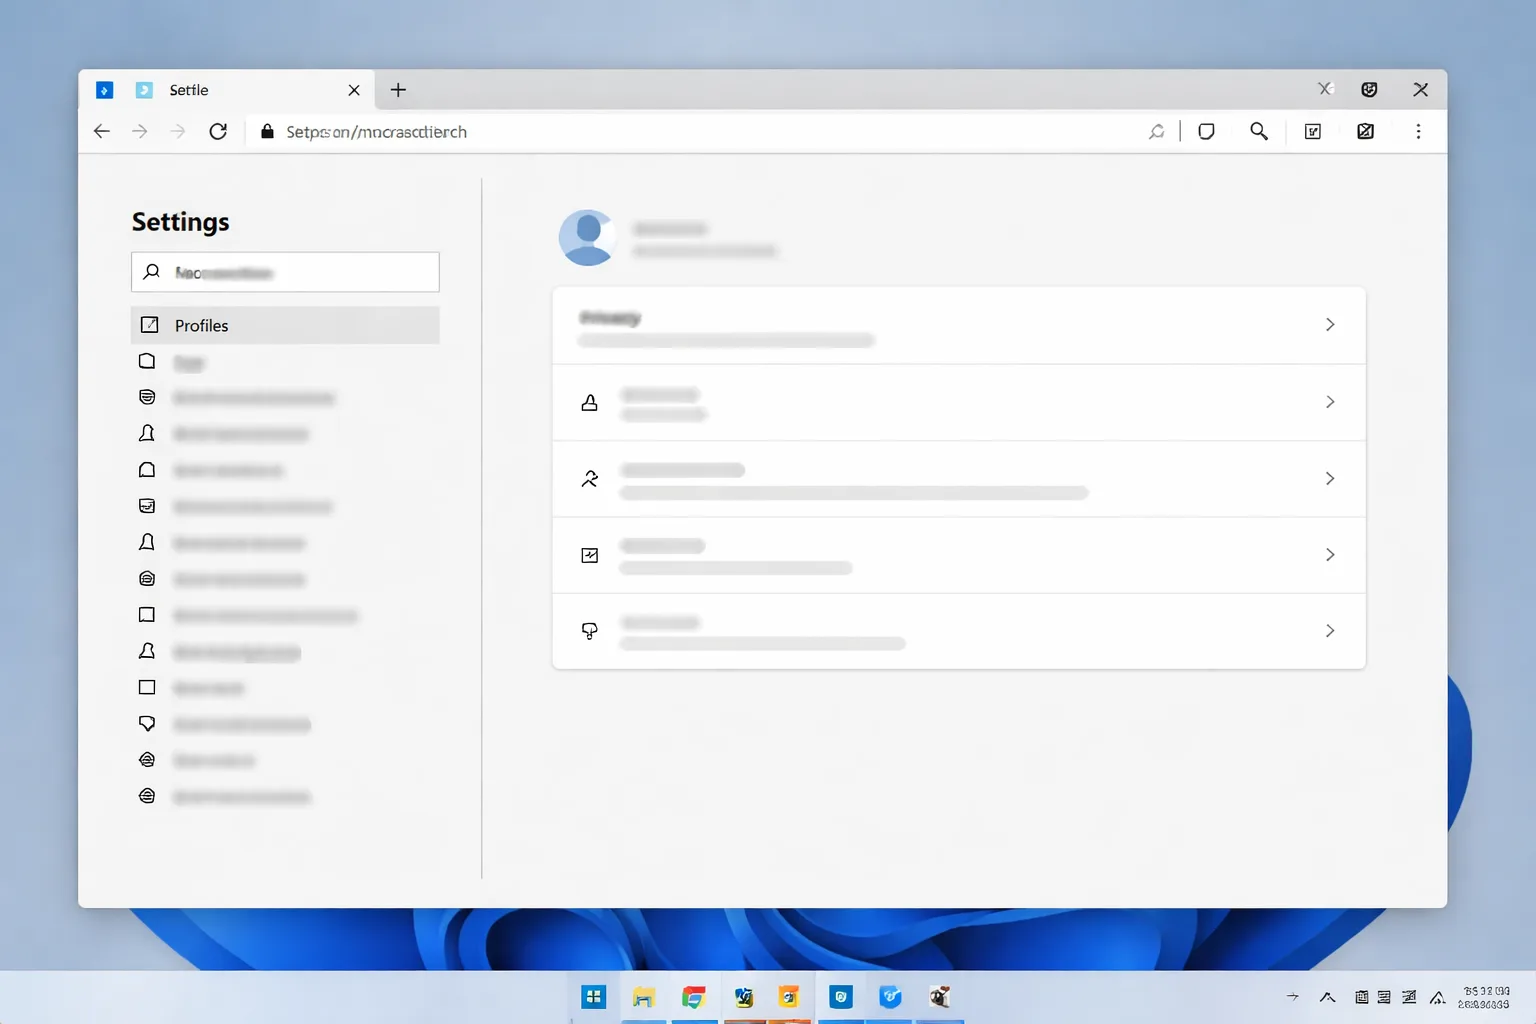Expand the last settings row chevron
The width and height of the screenshot is (1536, 1024).
coord(1330,631)
